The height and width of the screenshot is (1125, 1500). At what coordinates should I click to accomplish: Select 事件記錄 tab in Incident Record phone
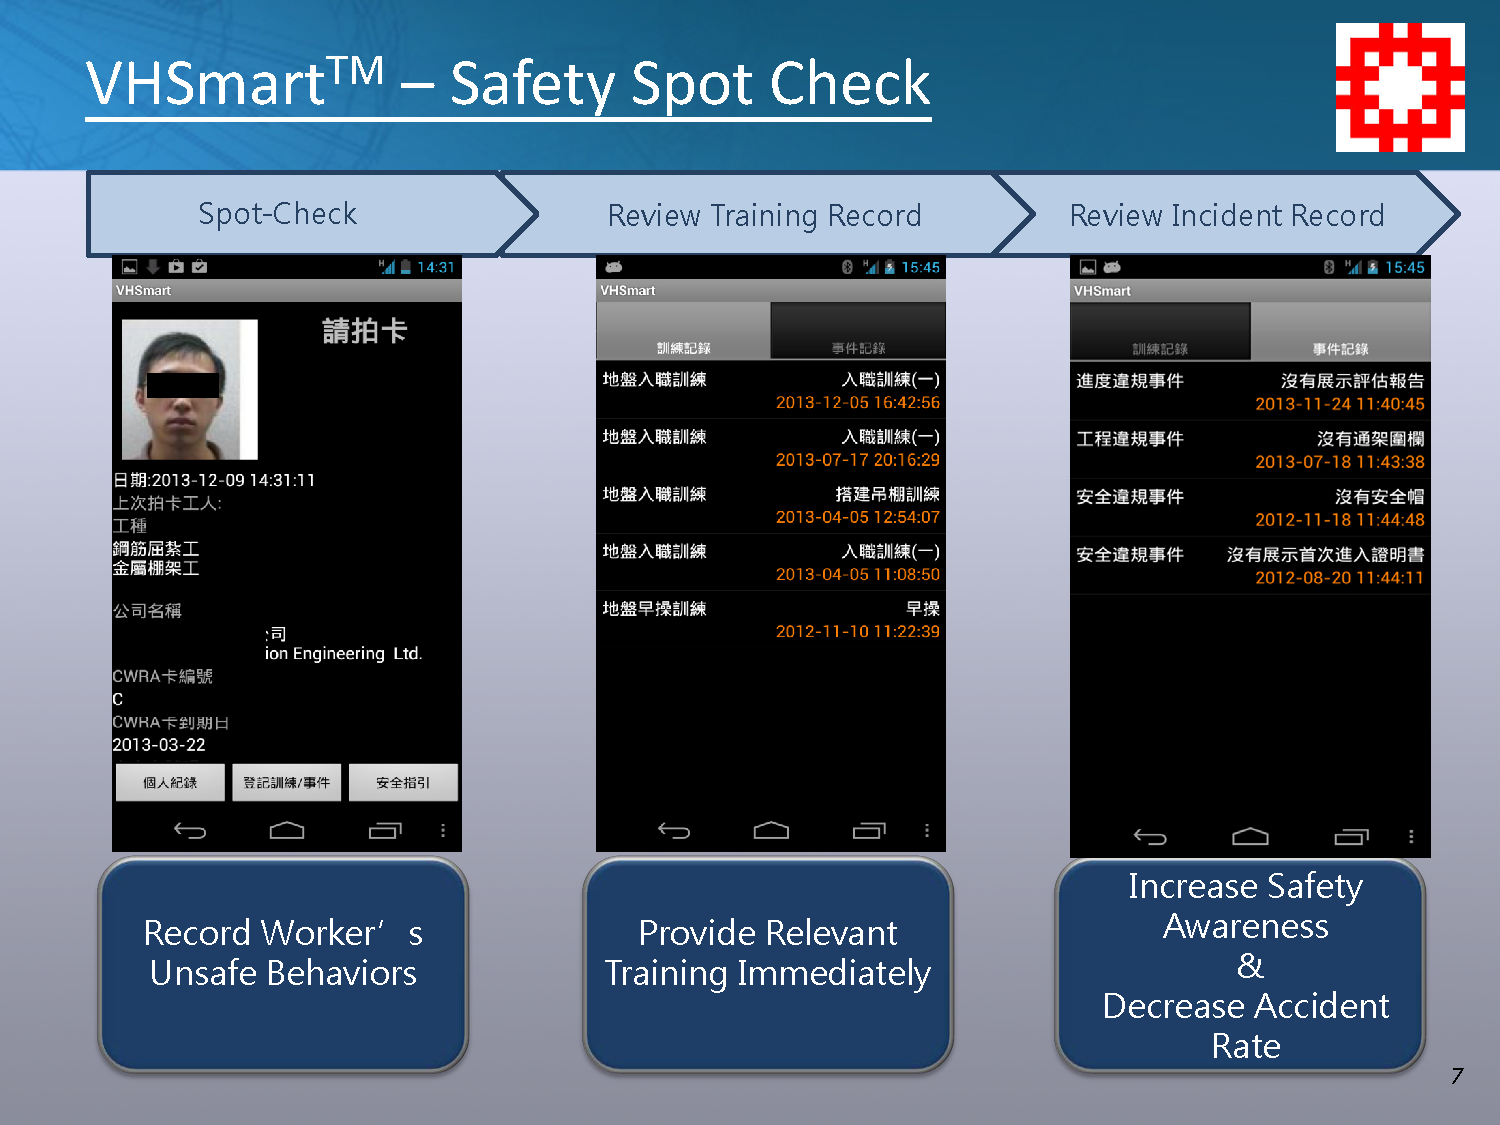click(x=1340, y=332)
